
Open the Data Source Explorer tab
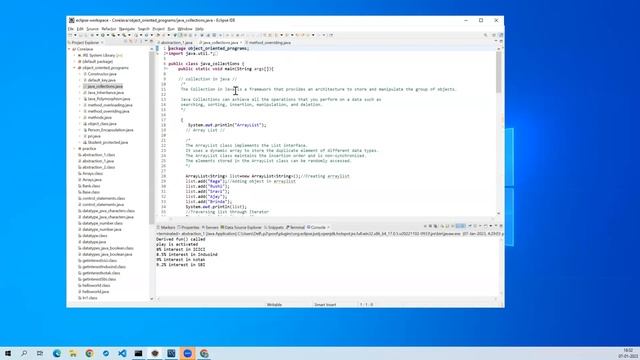241,227
